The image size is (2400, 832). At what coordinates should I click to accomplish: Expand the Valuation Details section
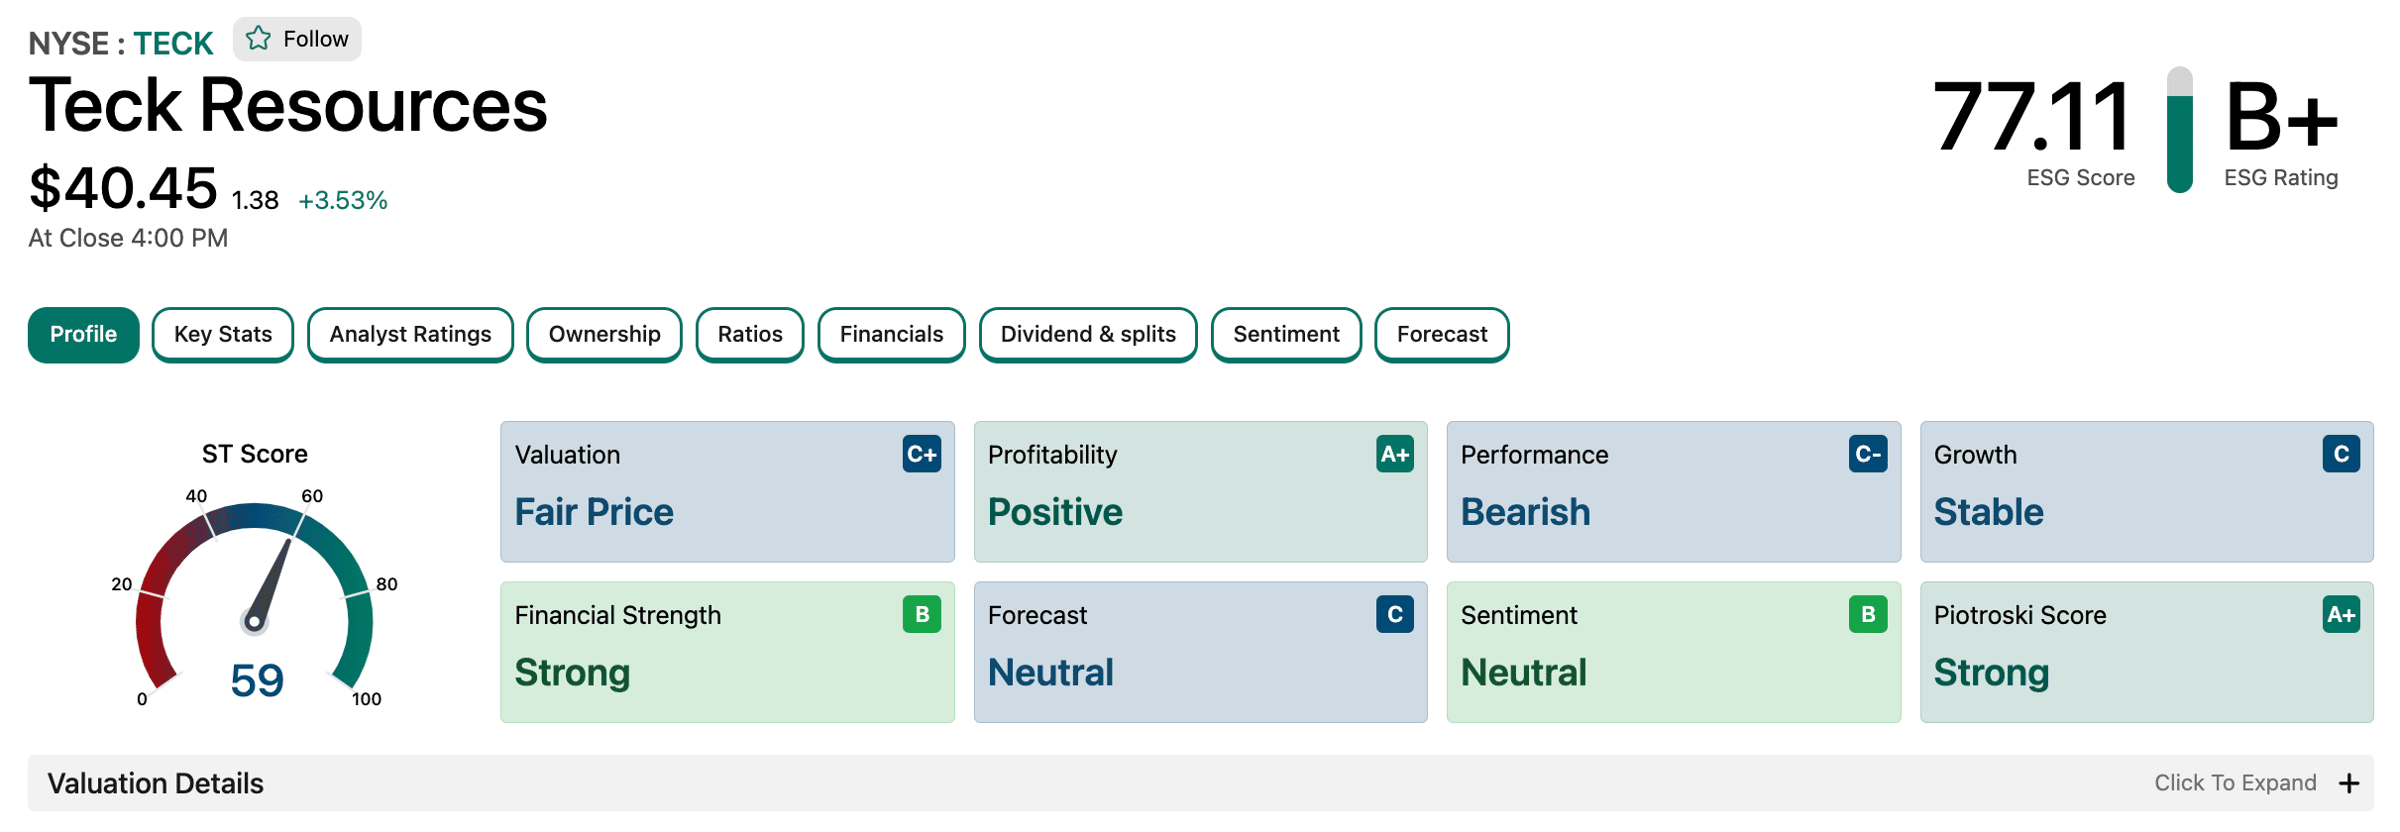(x=1200, y=783)
